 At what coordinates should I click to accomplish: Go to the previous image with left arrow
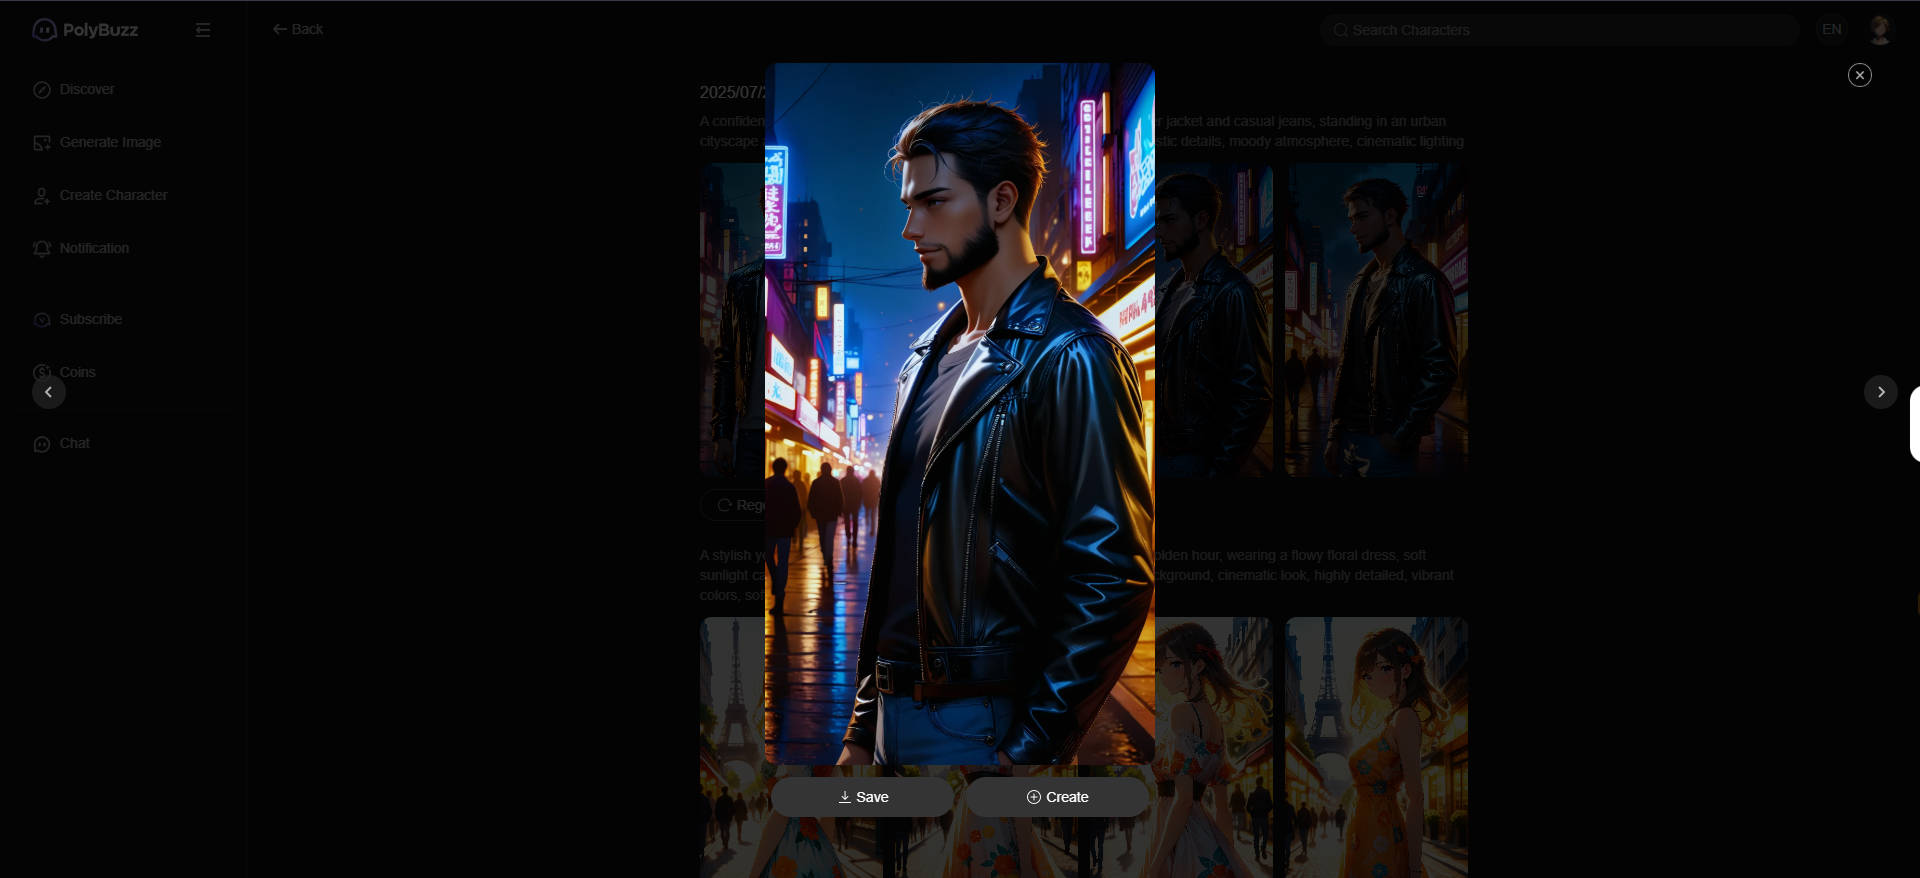pyautogui.click(x=49, y=392)
